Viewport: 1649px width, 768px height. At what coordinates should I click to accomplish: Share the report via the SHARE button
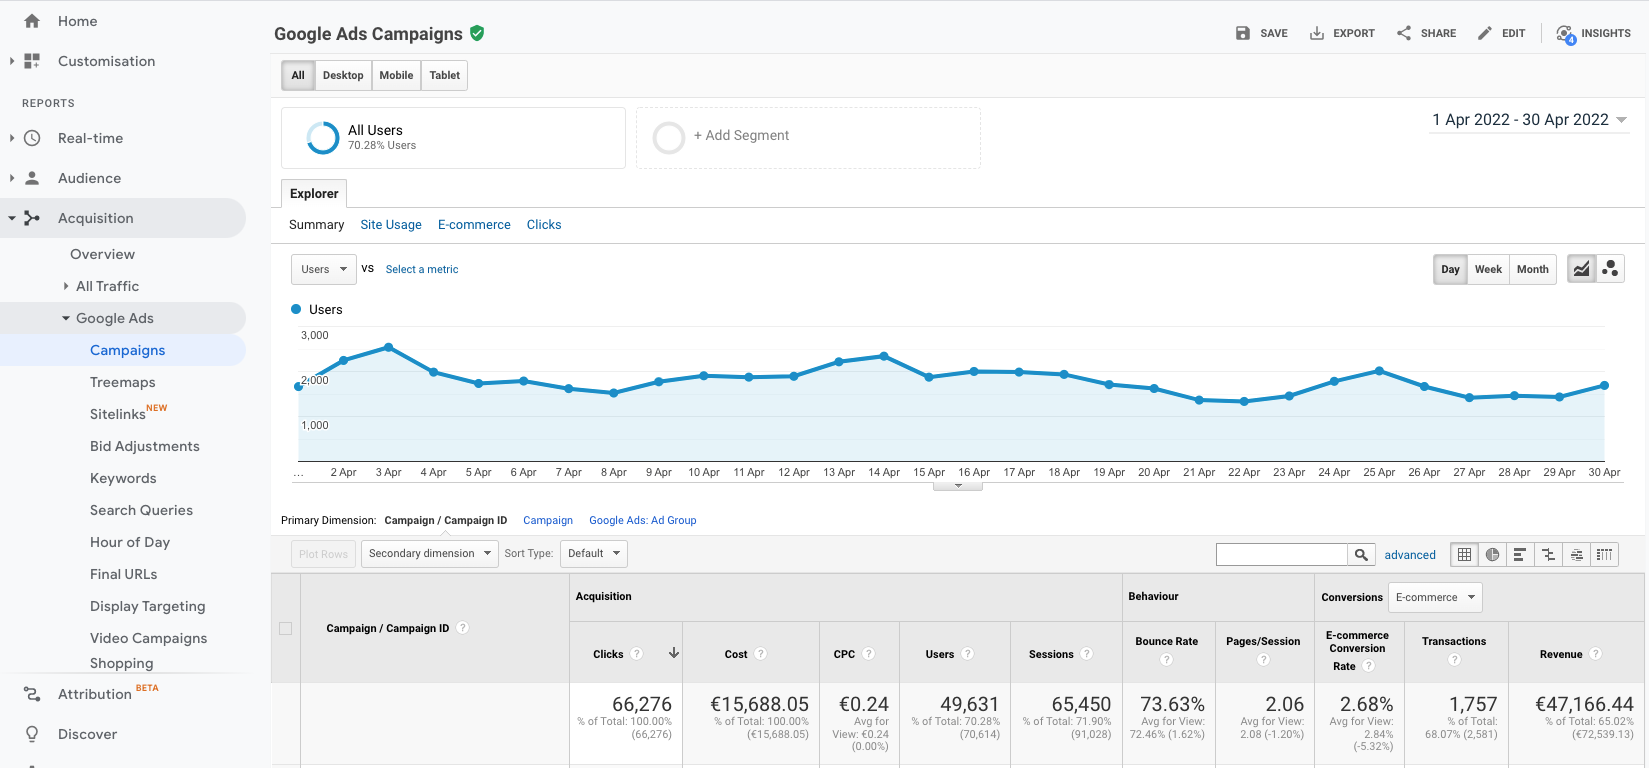[x=1426, y=33]
